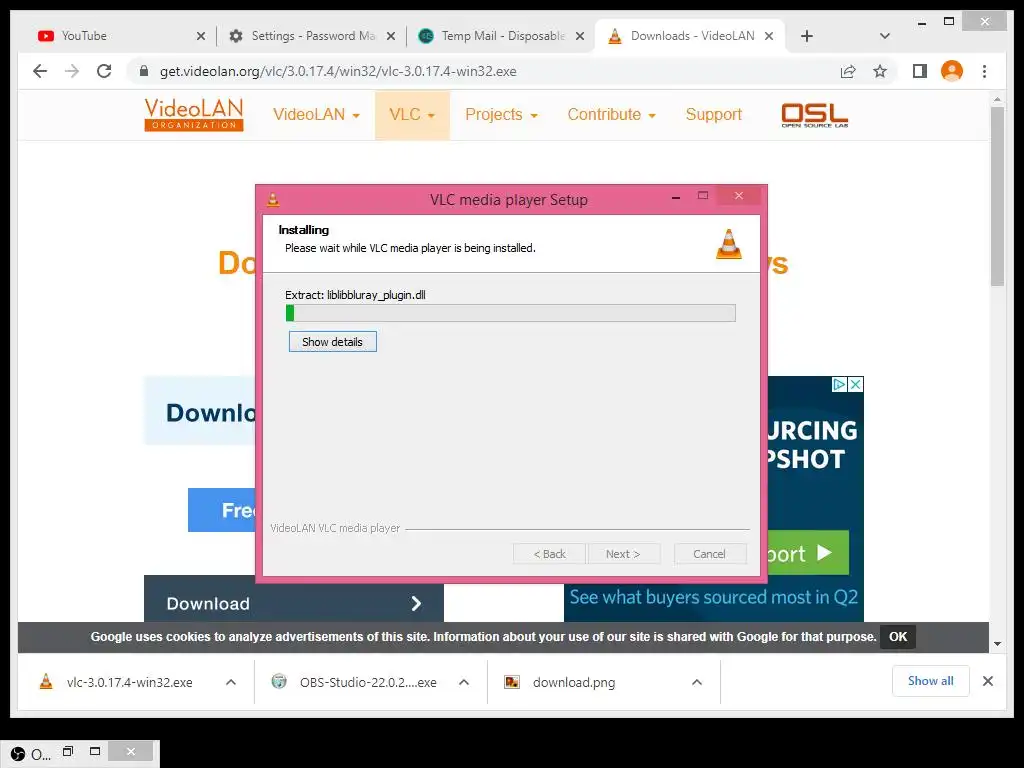
Task: Open the Support menu link
Action: coord(713,115)
